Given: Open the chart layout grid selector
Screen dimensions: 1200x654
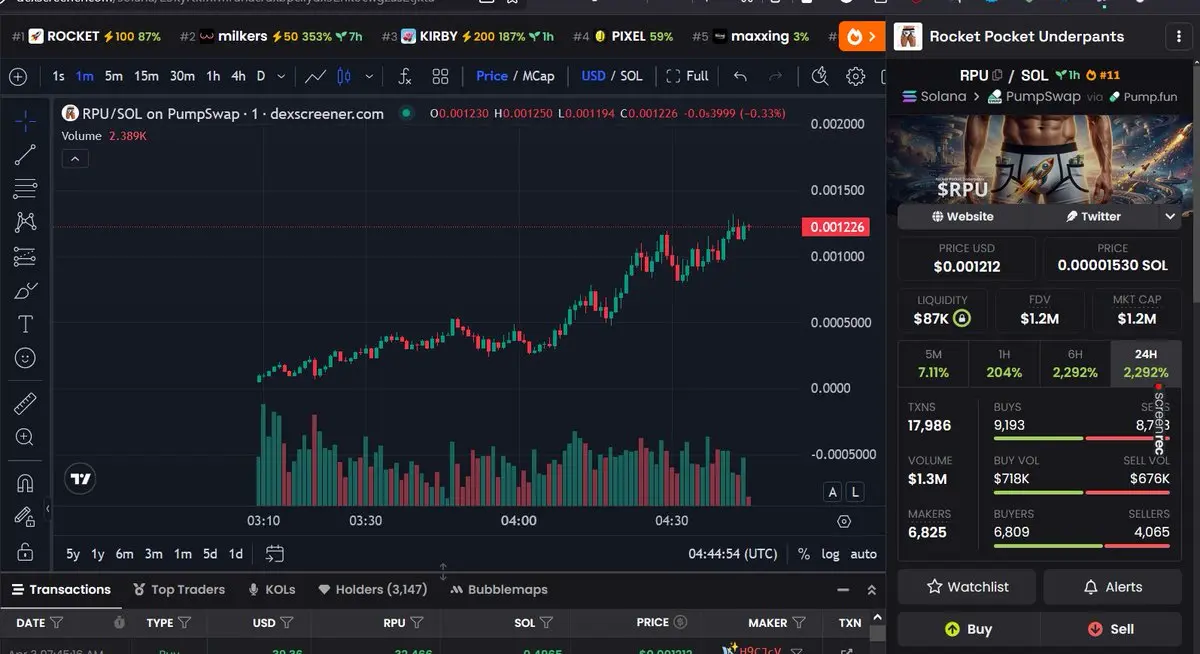Looking at the screenshot, I should pyautogui.click(x=440, y=76).
